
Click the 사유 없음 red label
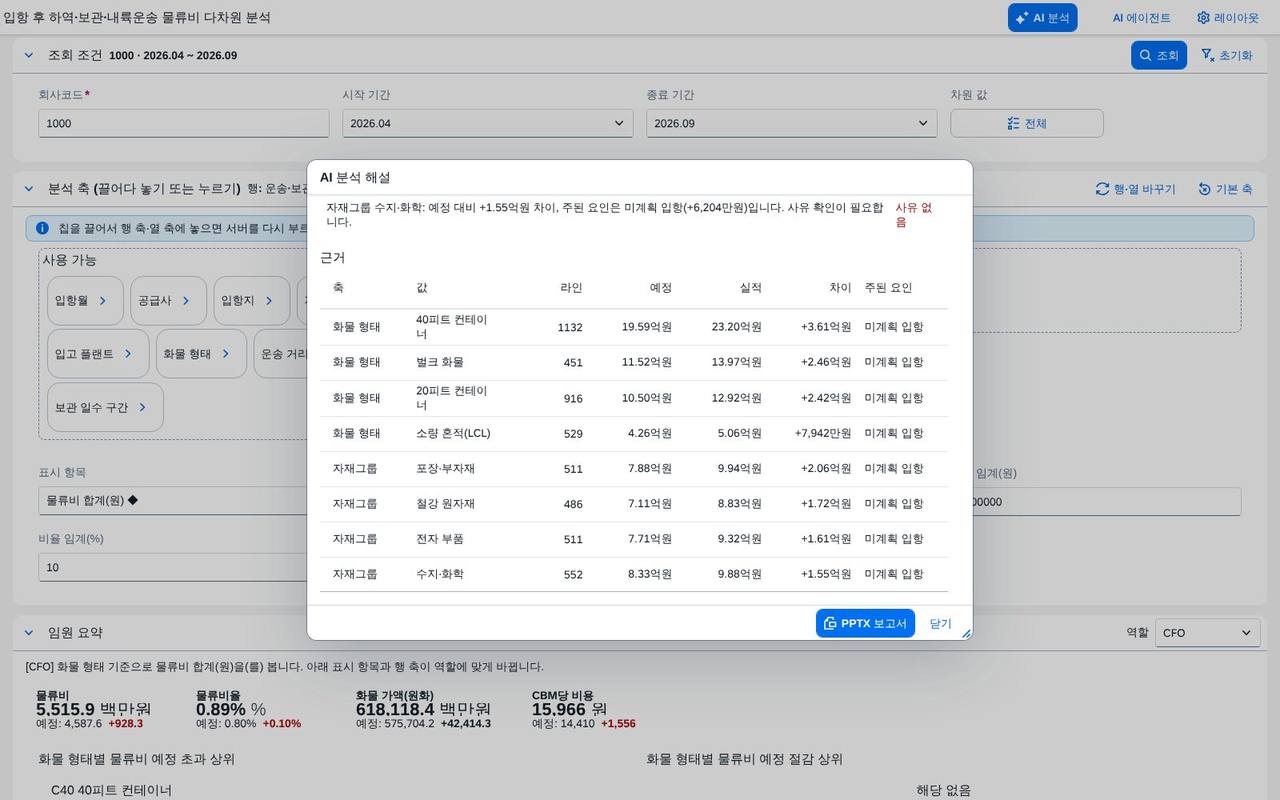(914, 214)
